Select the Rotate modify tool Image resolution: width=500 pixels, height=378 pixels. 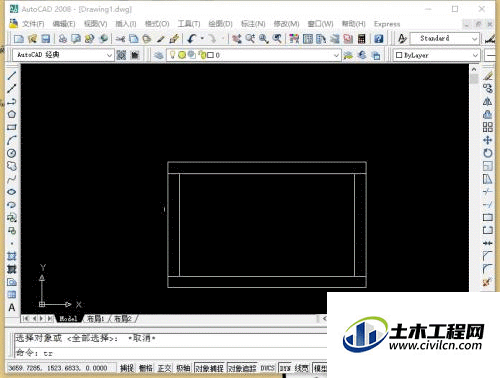tap(488, 153)
